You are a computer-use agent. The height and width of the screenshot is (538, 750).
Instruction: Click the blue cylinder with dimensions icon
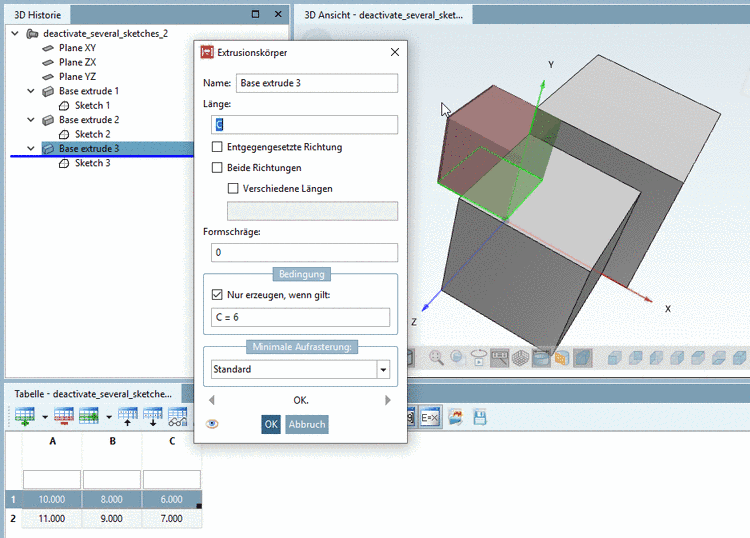point(541,358)
